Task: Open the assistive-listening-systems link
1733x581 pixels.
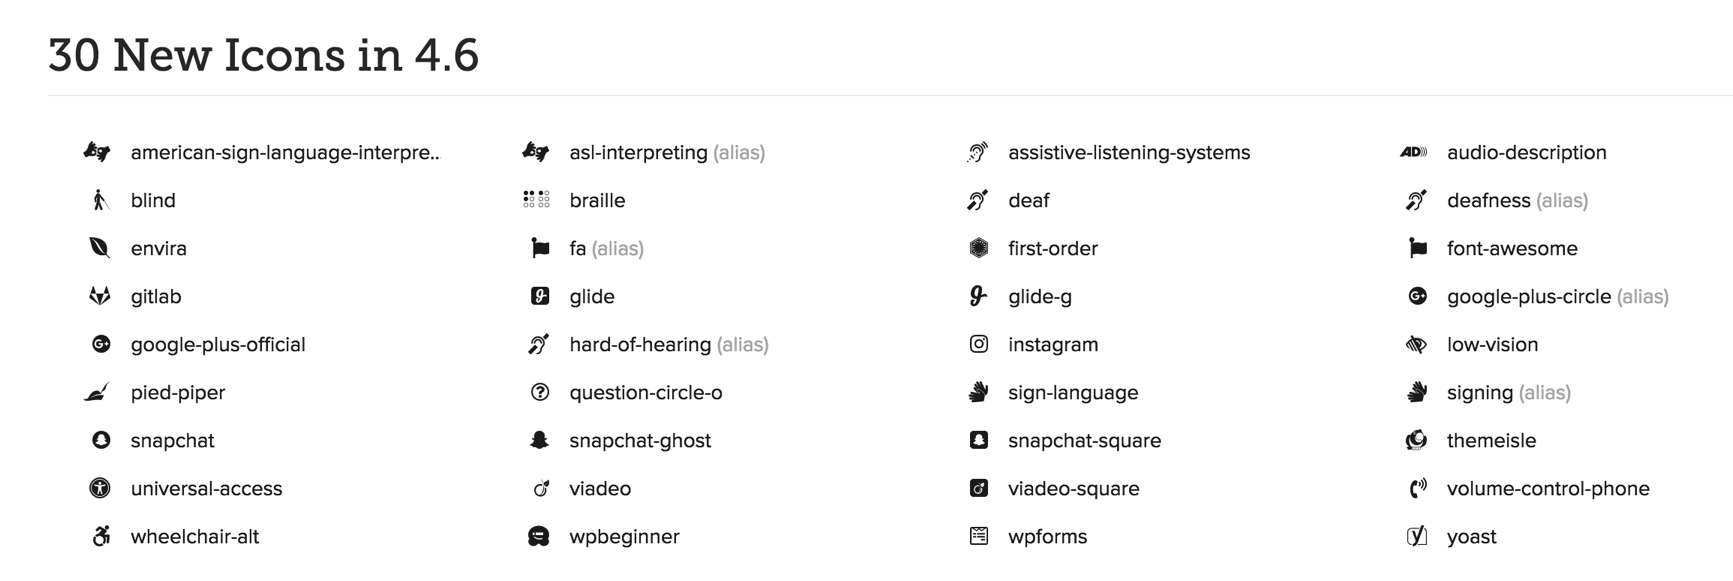Action: coord(1128,152)
